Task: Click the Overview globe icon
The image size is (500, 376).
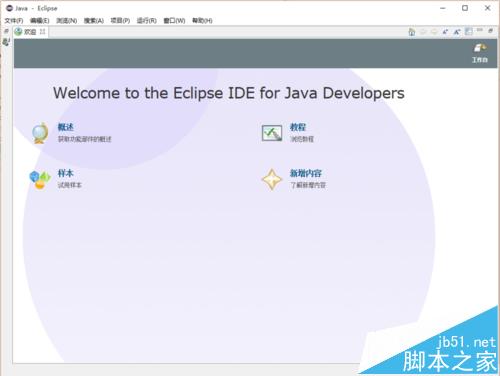Action: click(x=40, y=133)
